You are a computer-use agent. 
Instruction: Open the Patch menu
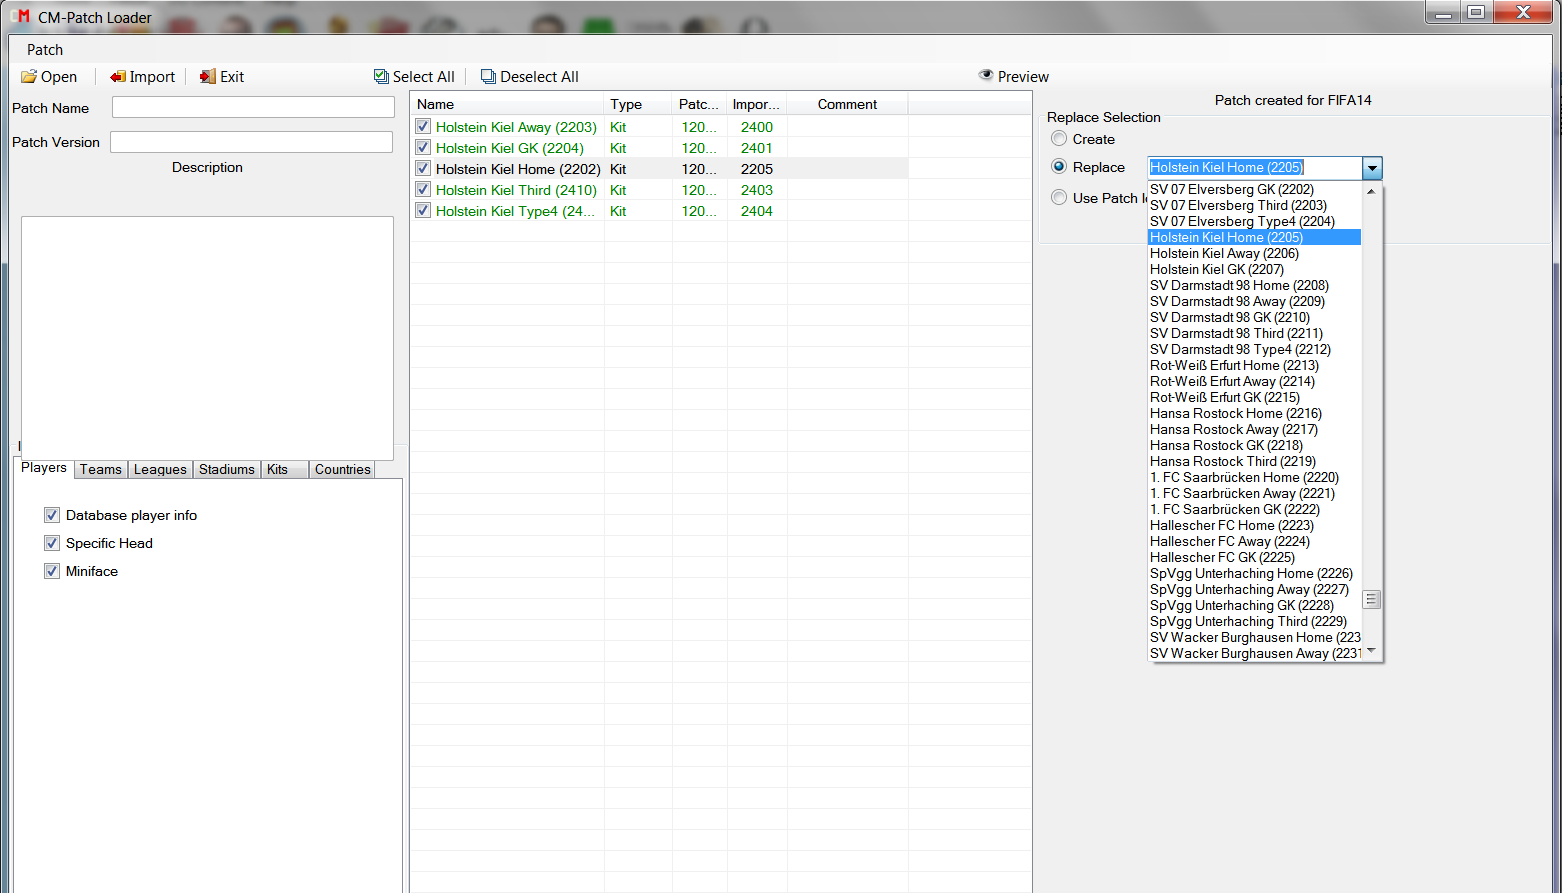45,50
